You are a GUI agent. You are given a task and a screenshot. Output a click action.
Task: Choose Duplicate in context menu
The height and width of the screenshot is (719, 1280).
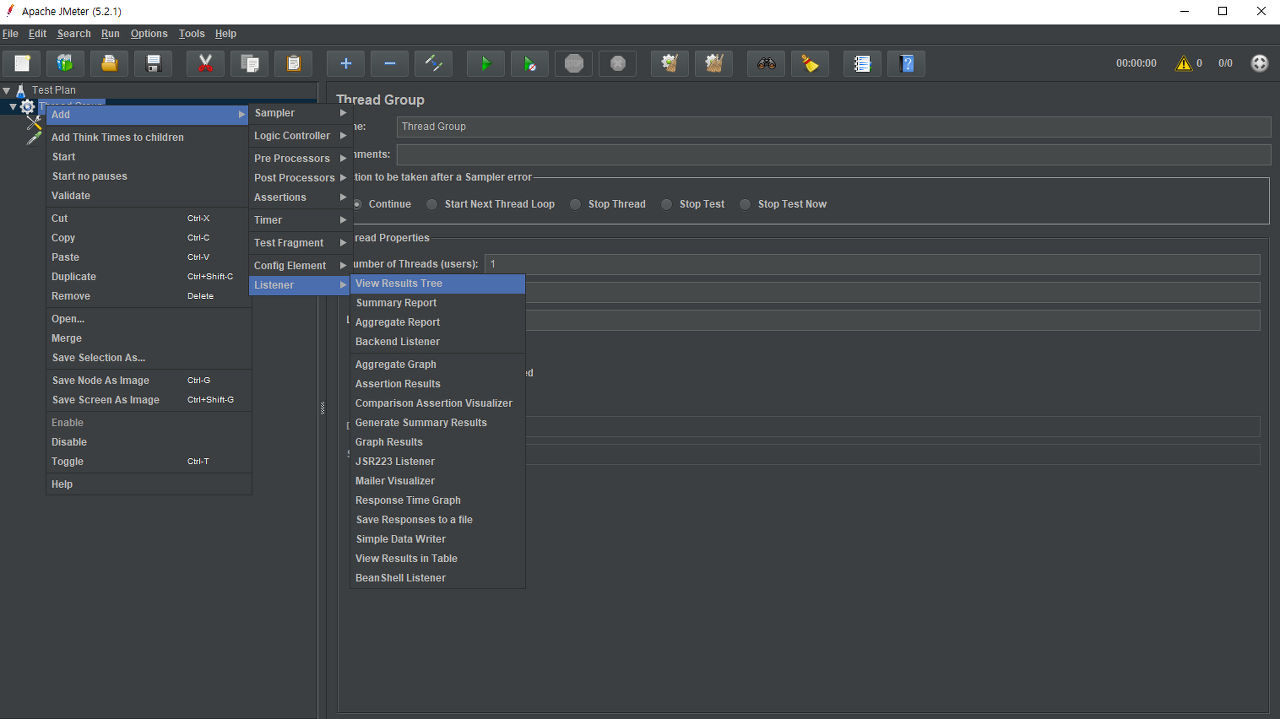click(x=147, y=277)
